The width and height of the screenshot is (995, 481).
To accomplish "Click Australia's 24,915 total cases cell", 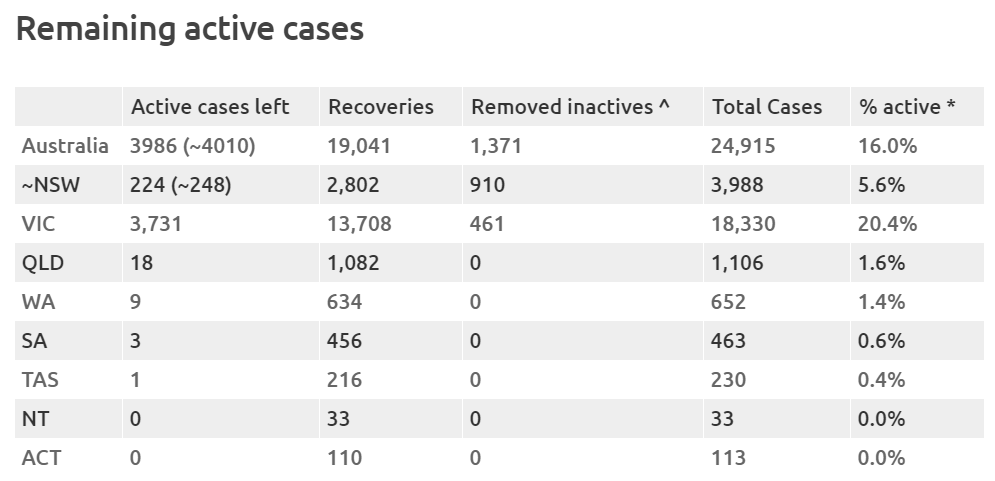I will pyautogui.click(x=743, y=146).
